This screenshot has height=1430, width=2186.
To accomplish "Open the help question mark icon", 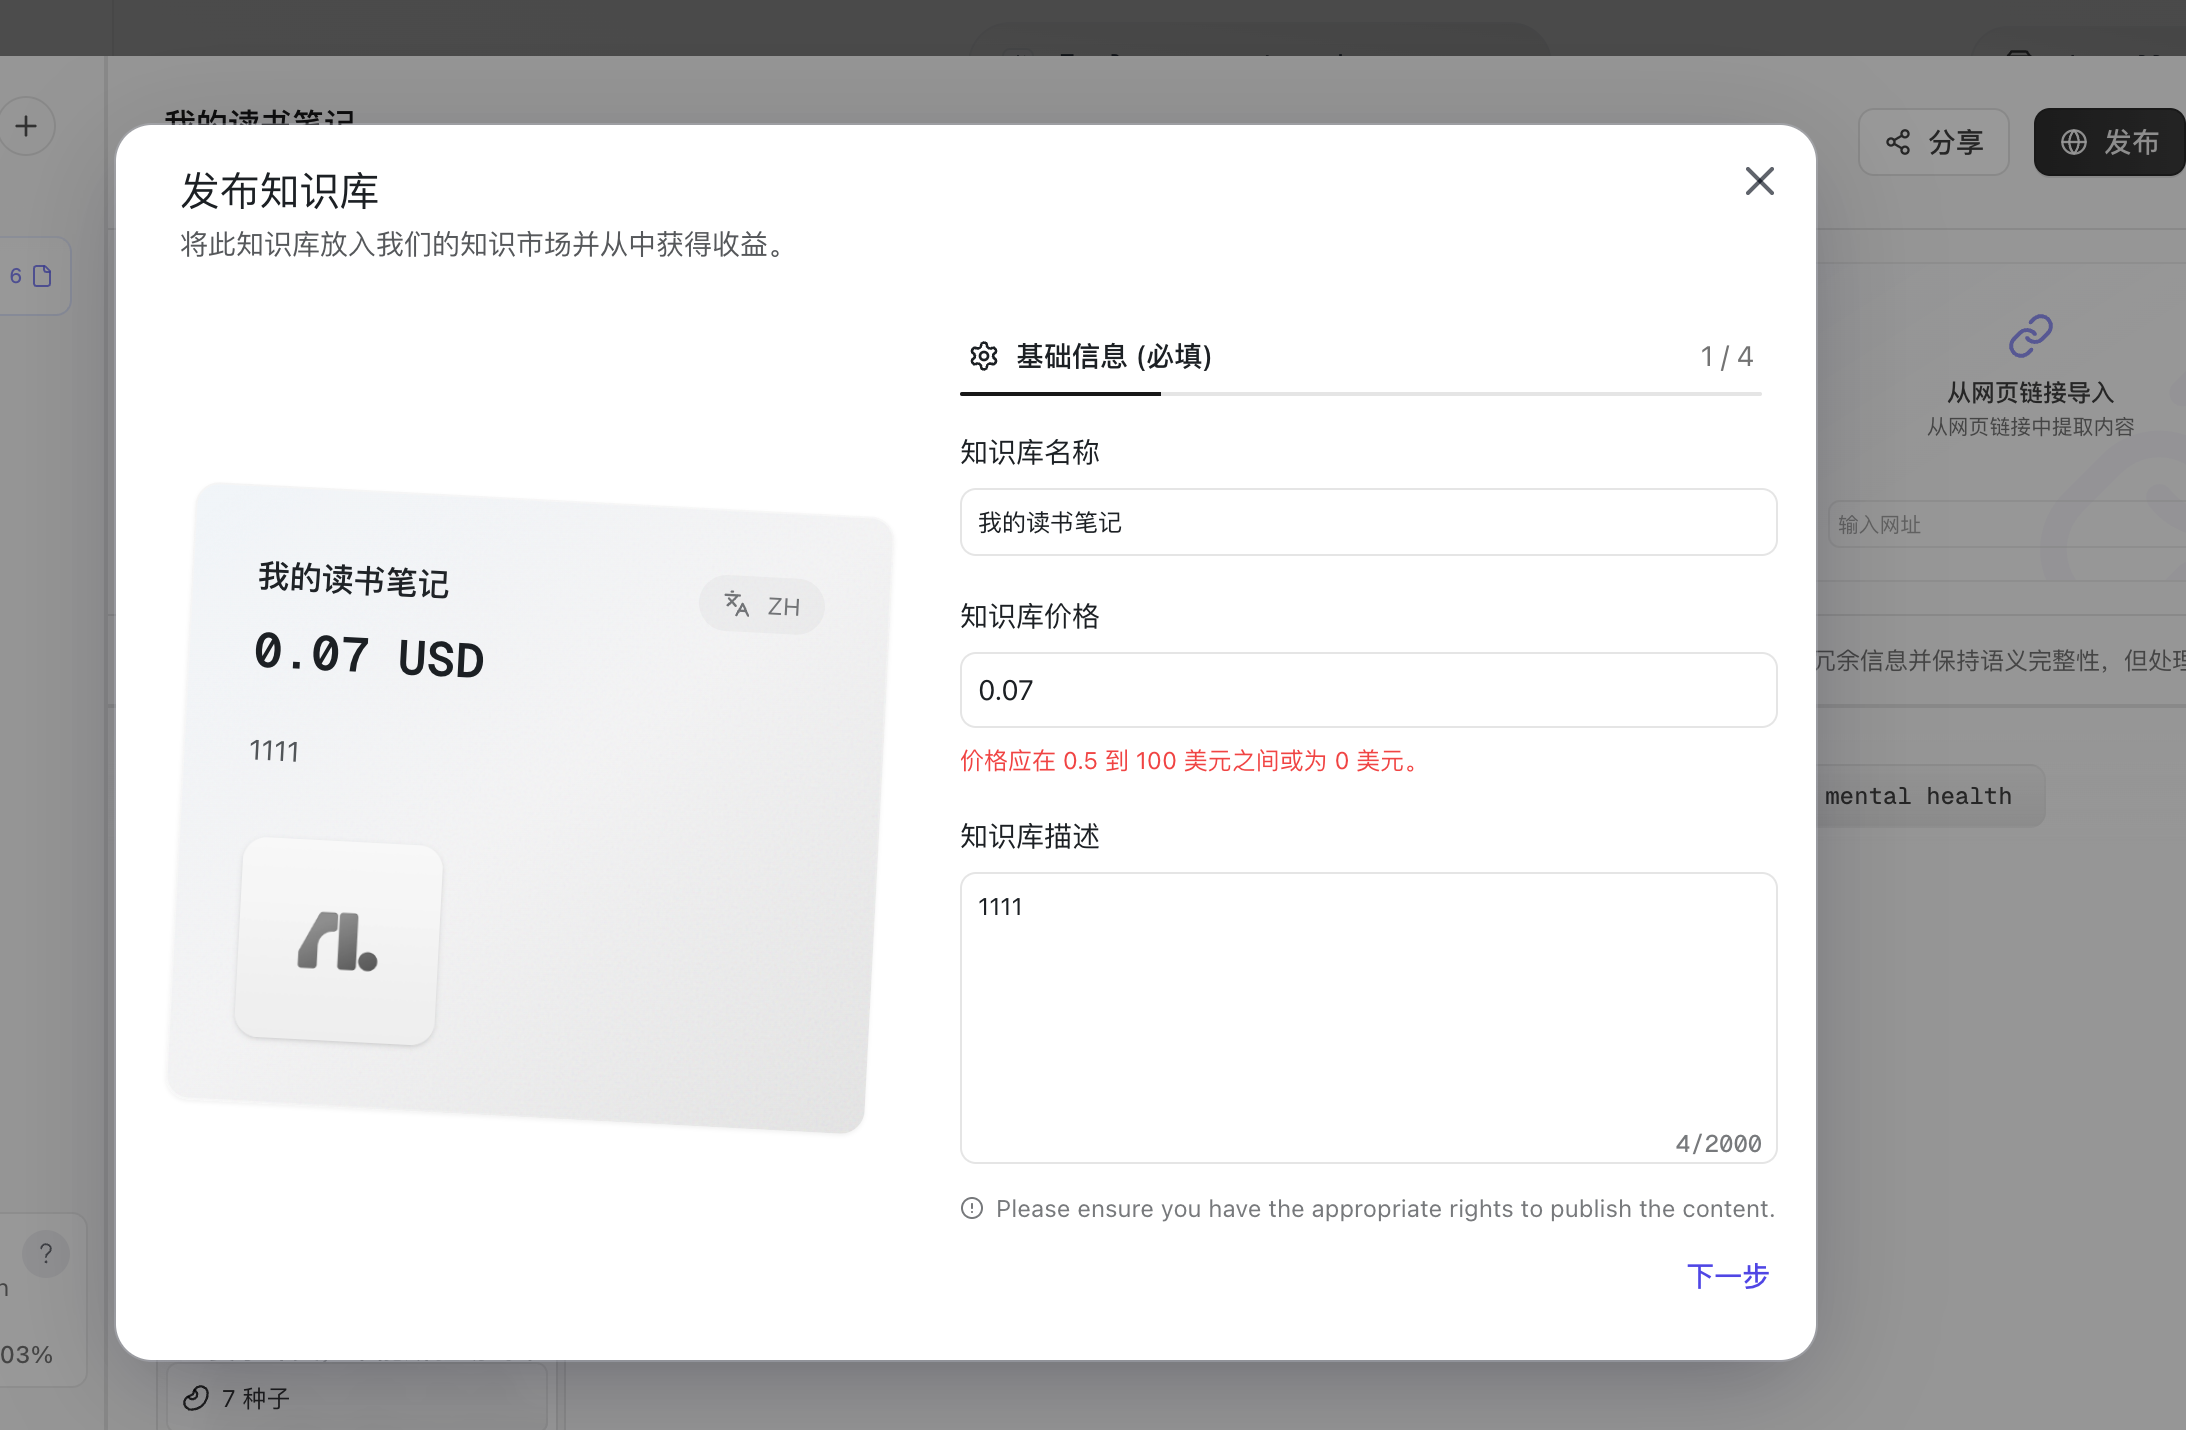I will coord(45,1253).
